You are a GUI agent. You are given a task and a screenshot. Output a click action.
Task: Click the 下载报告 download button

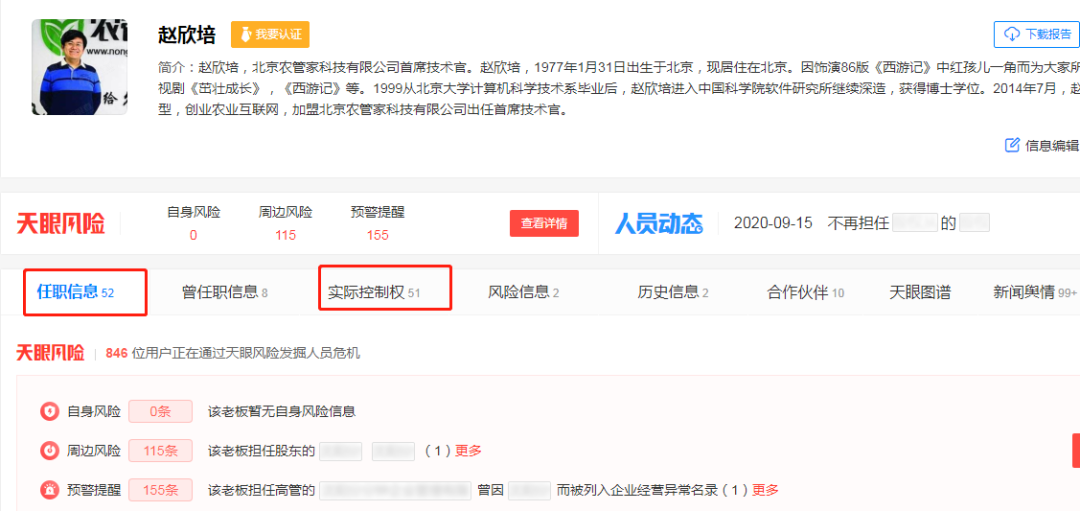[x=1037, y=34]
